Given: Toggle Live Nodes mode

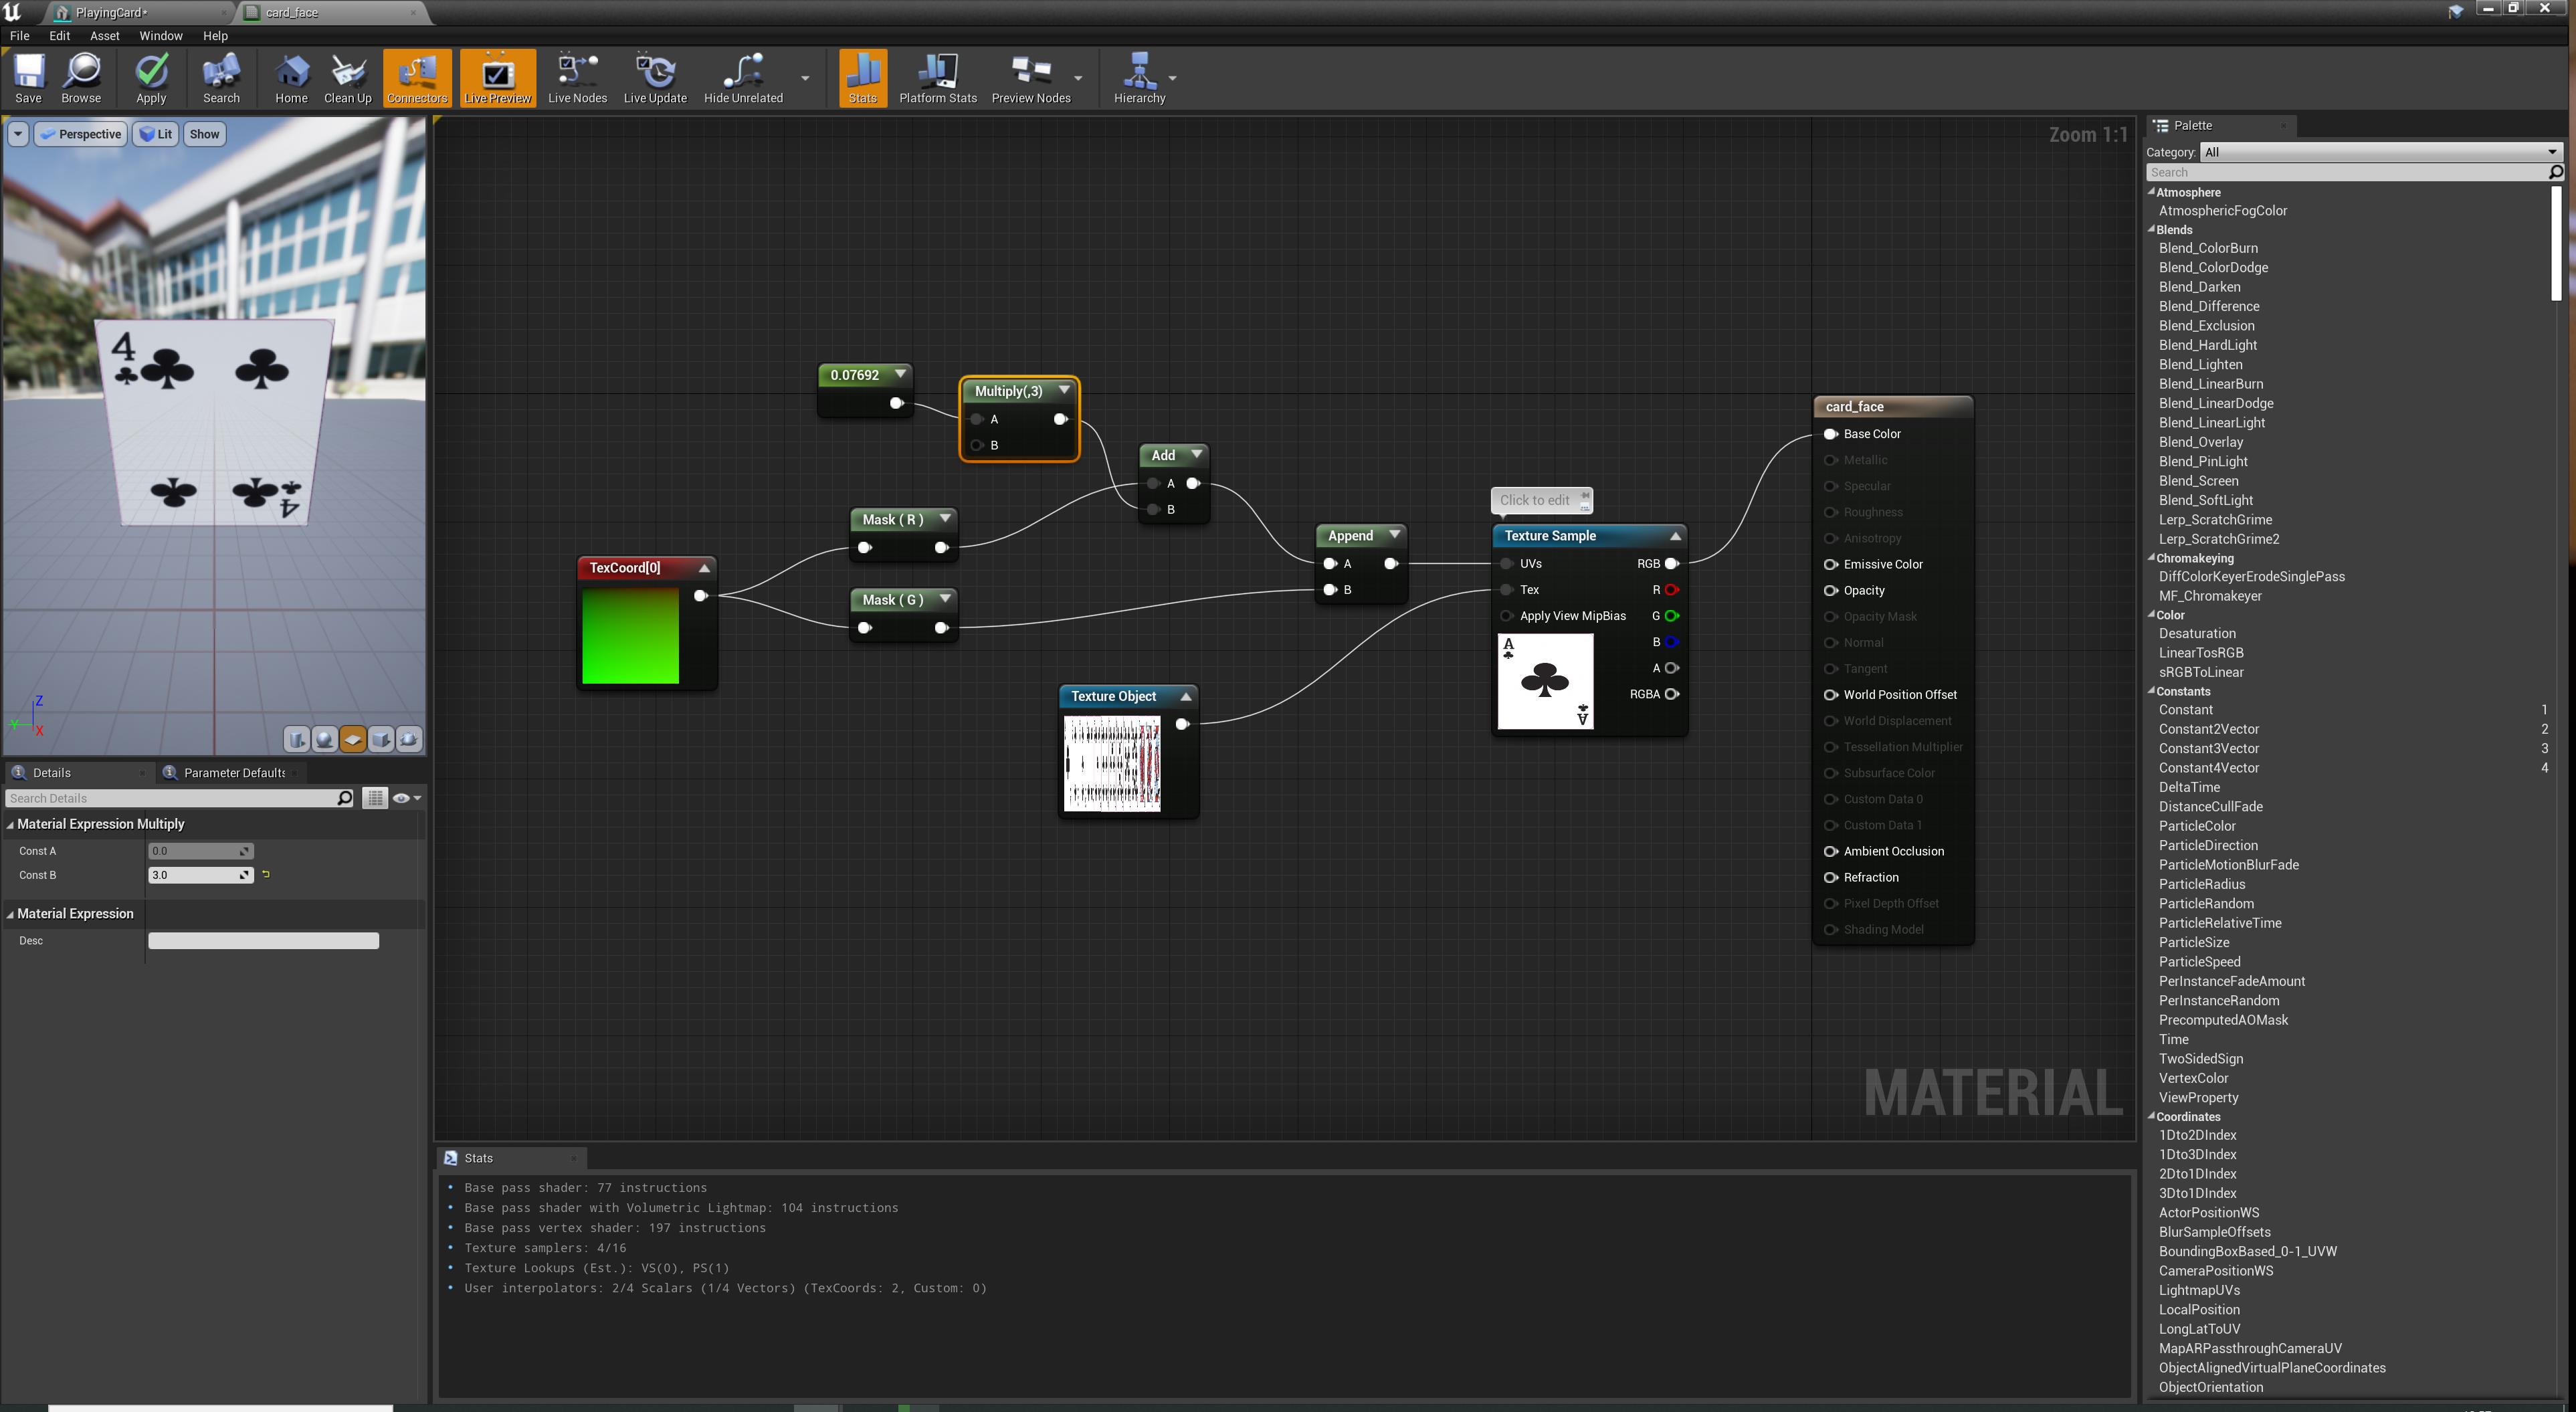Looking at the screenshot, I should (577, 77).
